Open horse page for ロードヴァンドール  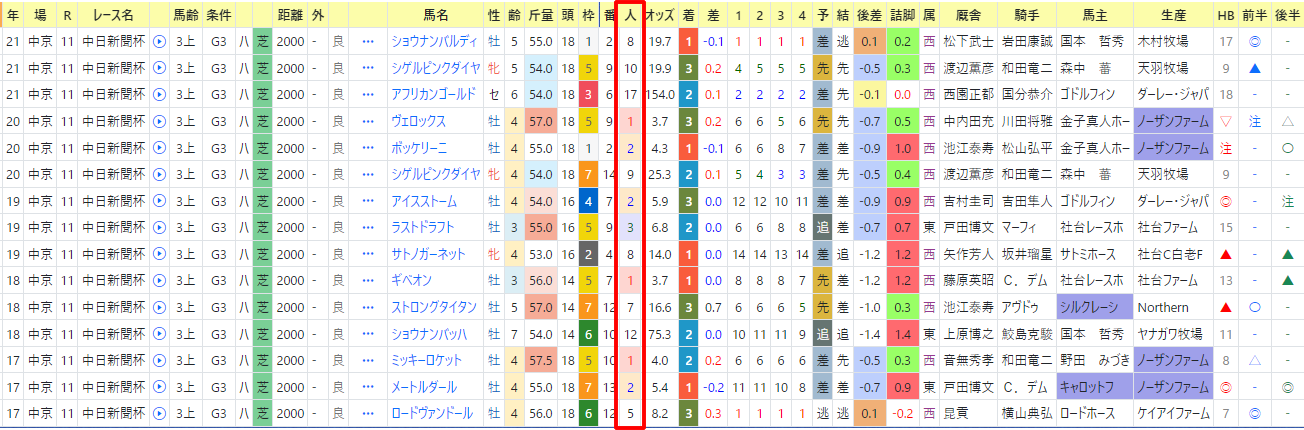click(x=434, y=413)
